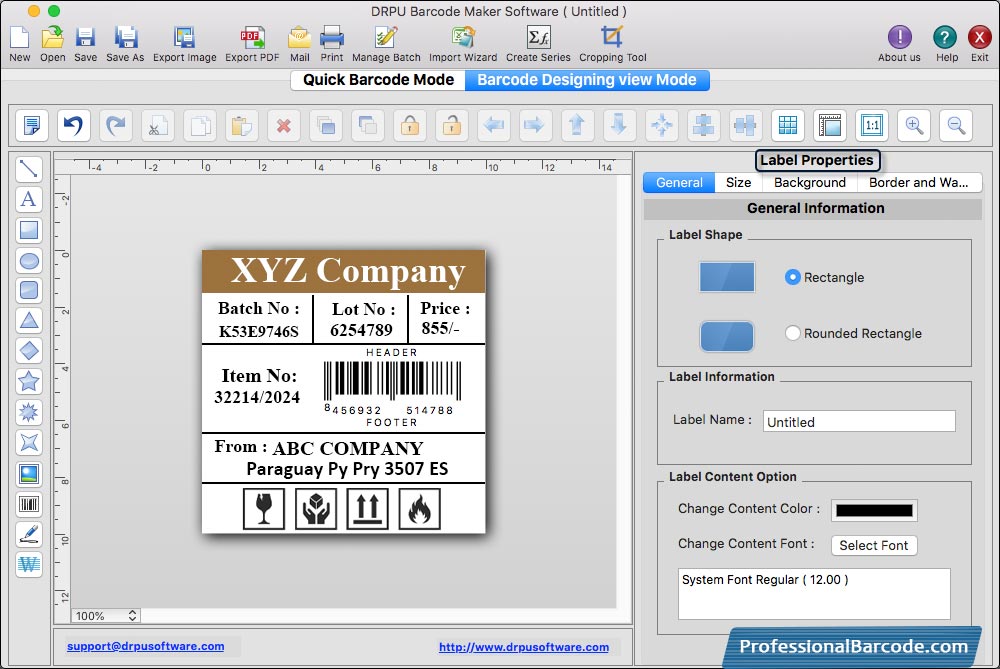Viewport: 1000px width, 669px height.
Task: Click the Paste clipboard icon
Action: [x=242, y=125]
